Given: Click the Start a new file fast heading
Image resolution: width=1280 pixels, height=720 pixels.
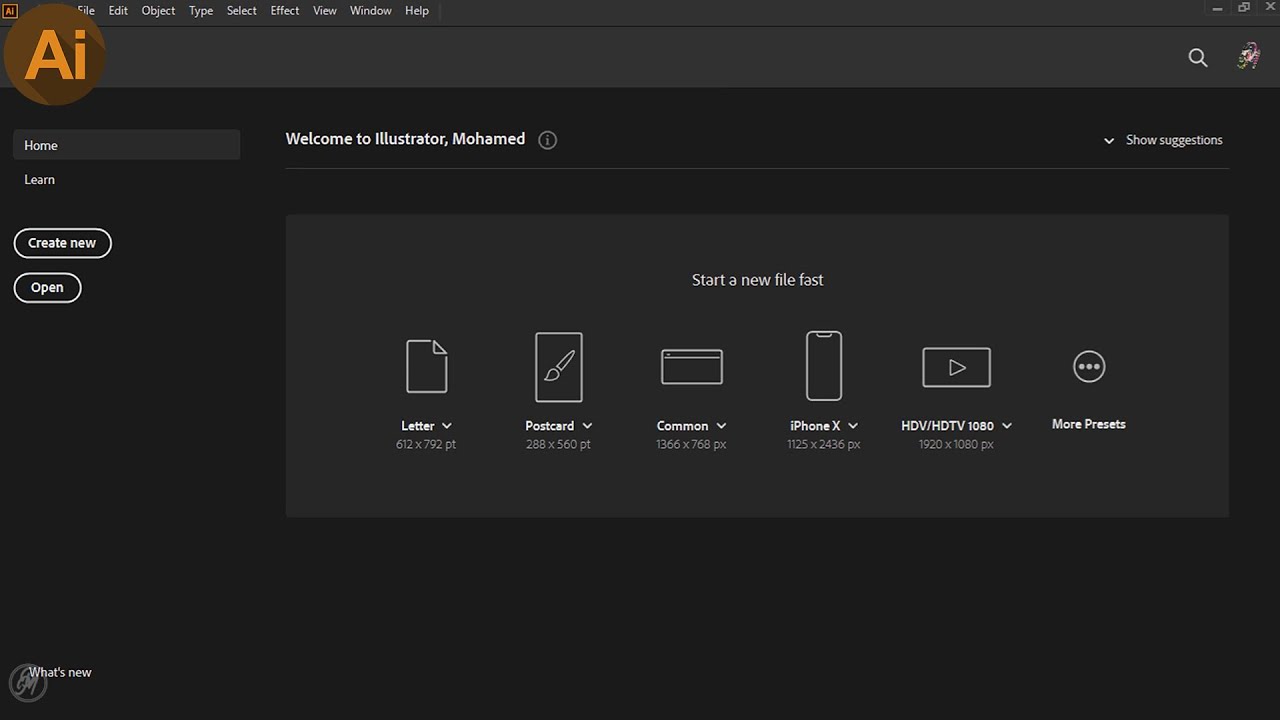Looking at the screenshot, I should coord(758,280).
